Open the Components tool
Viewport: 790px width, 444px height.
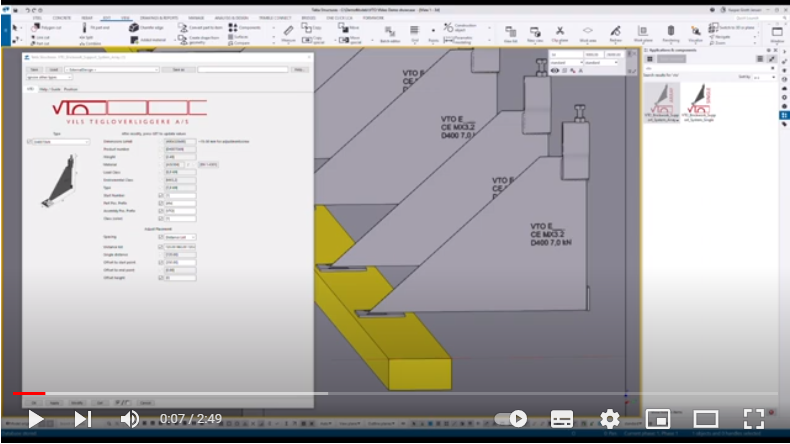tap(245, 27)
